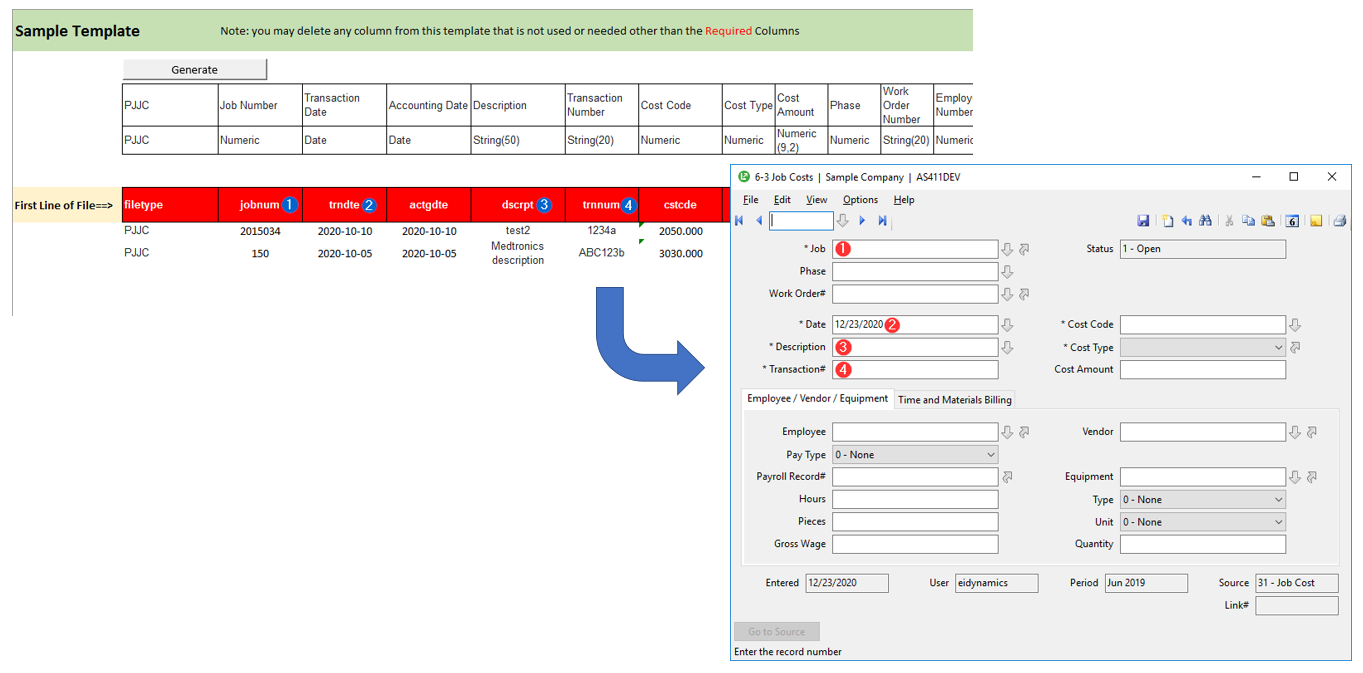Click the New Record page icon
The image size is (1363, 673).
(x=1167, y=221)
